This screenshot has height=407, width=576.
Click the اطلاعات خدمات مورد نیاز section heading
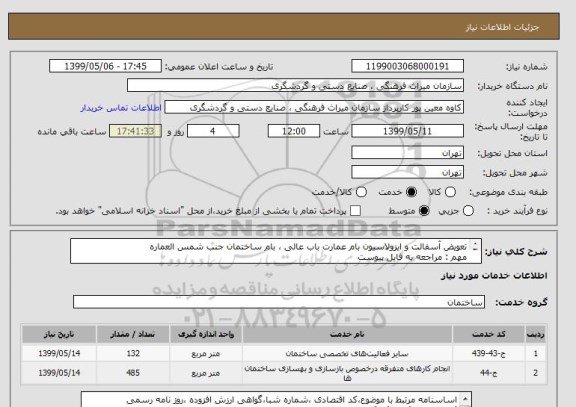pos(494,276)
